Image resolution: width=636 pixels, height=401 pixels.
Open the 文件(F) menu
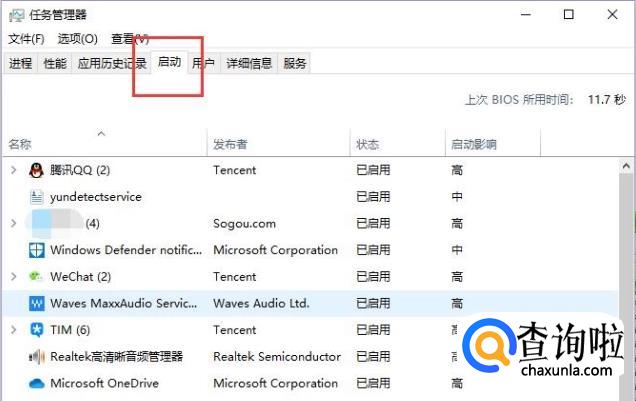coord(26,39)
